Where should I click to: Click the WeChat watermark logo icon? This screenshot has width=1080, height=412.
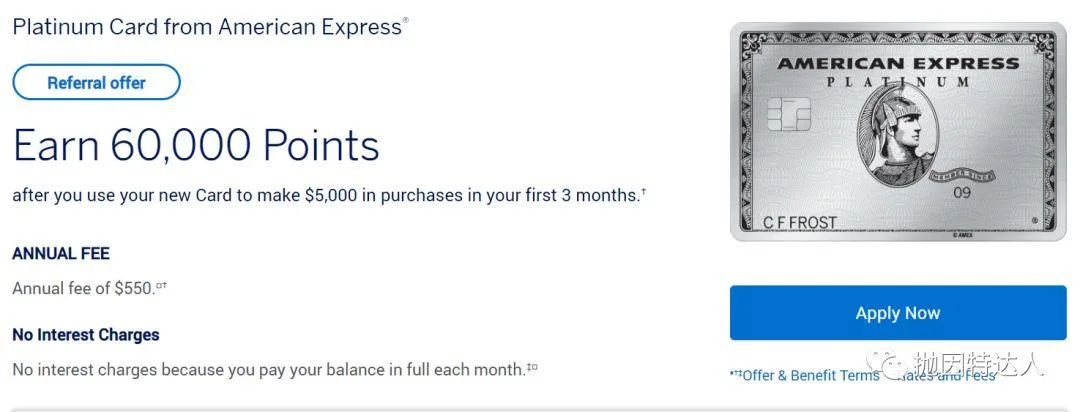pos(888,363)
